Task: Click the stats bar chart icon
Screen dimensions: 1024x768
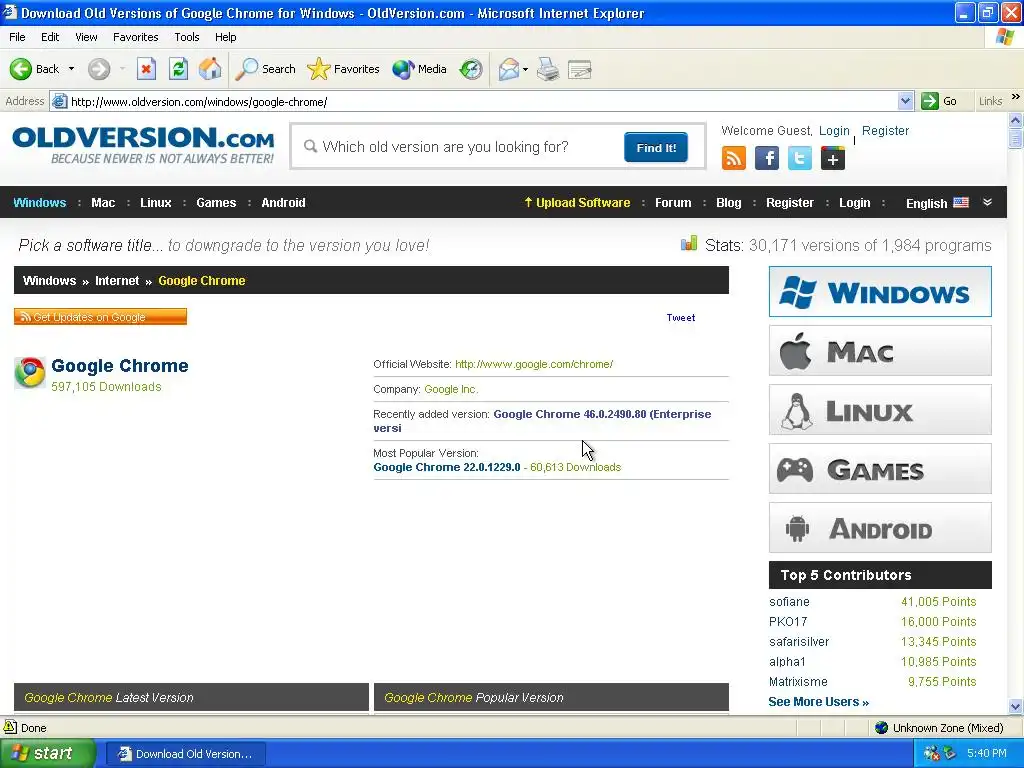Action: [689, 244]
